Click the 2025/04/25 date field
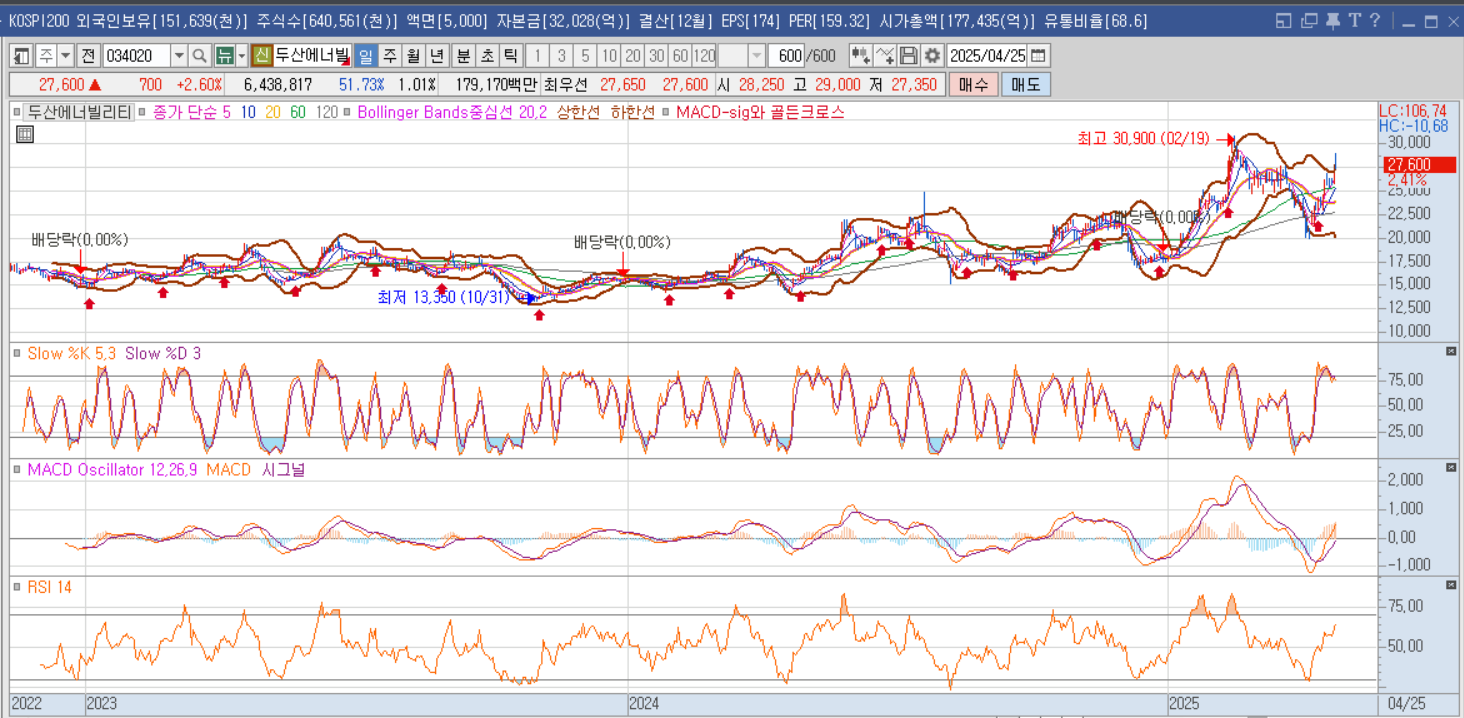The image size is (1464, 718). [987, 56]
